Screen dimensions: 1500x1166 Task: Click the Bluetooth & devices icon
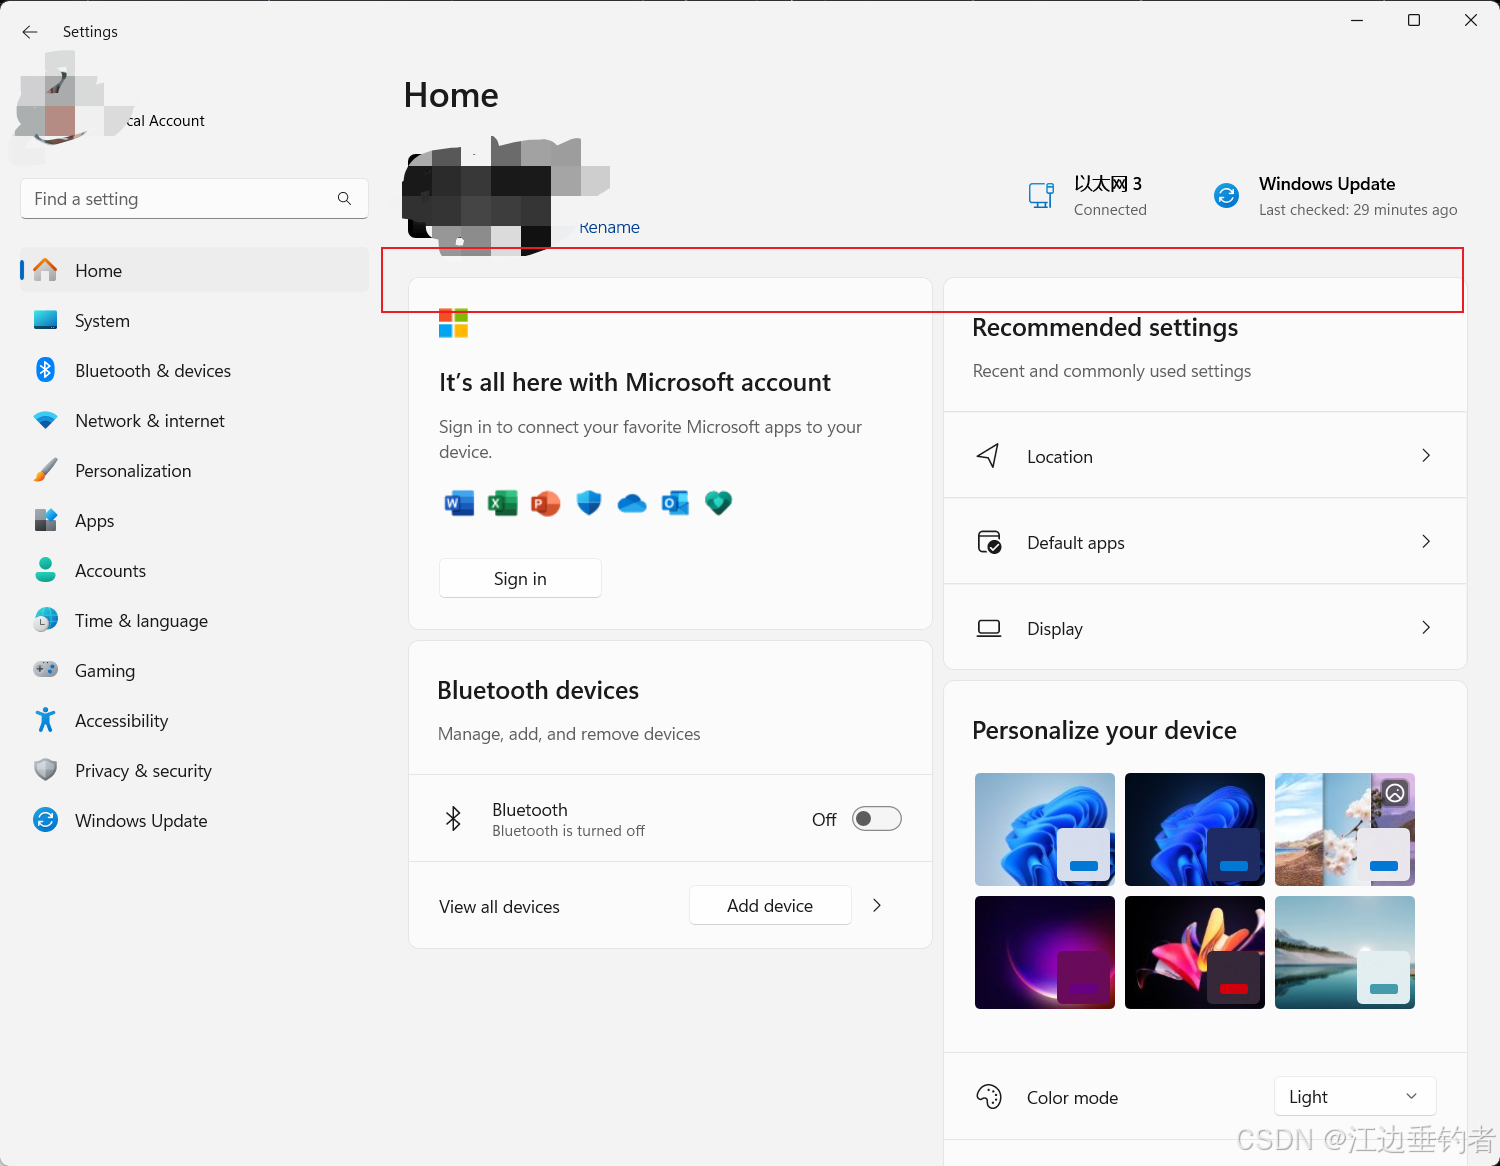[x=45, y=370]
